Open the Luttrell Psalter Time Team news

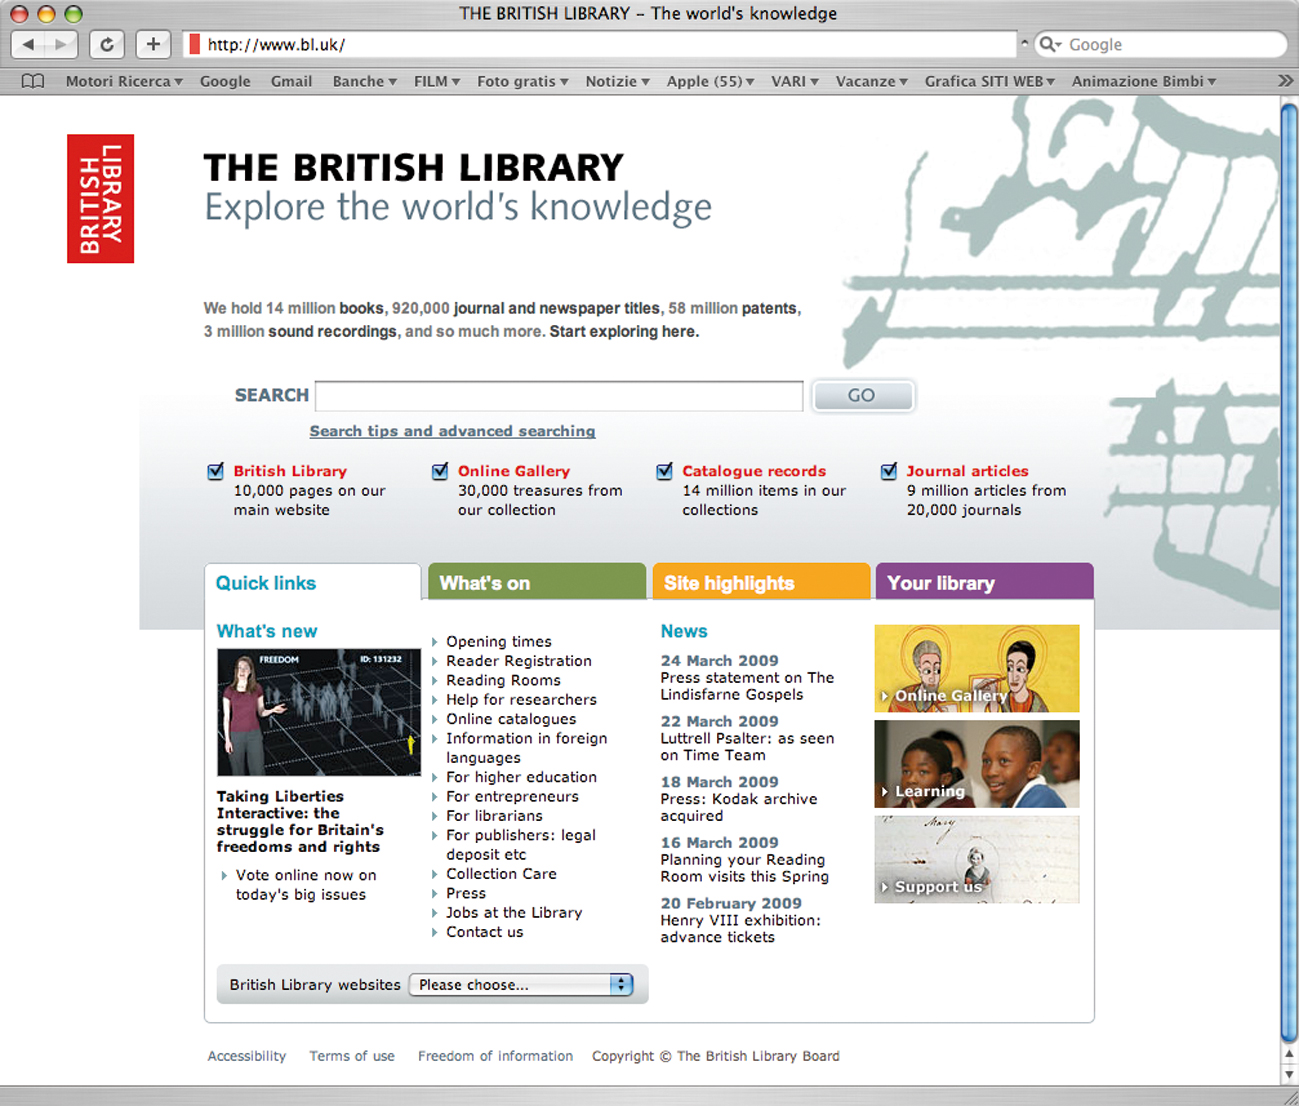click(x=747, y=747)
